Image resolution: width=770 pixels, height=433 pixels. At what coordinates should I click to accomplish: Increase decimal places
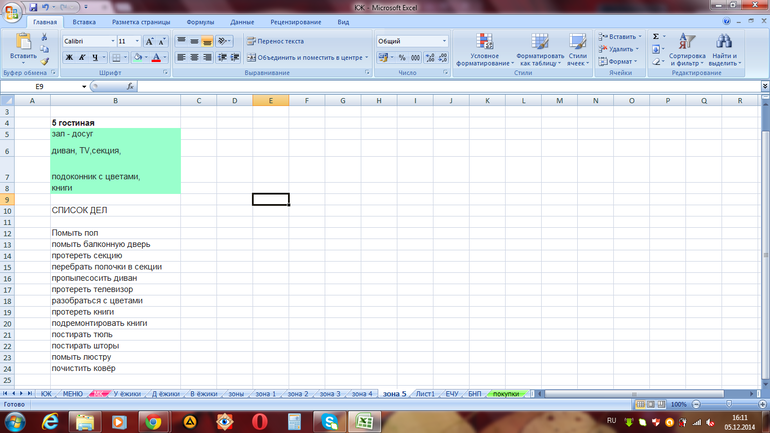[430, 57]
